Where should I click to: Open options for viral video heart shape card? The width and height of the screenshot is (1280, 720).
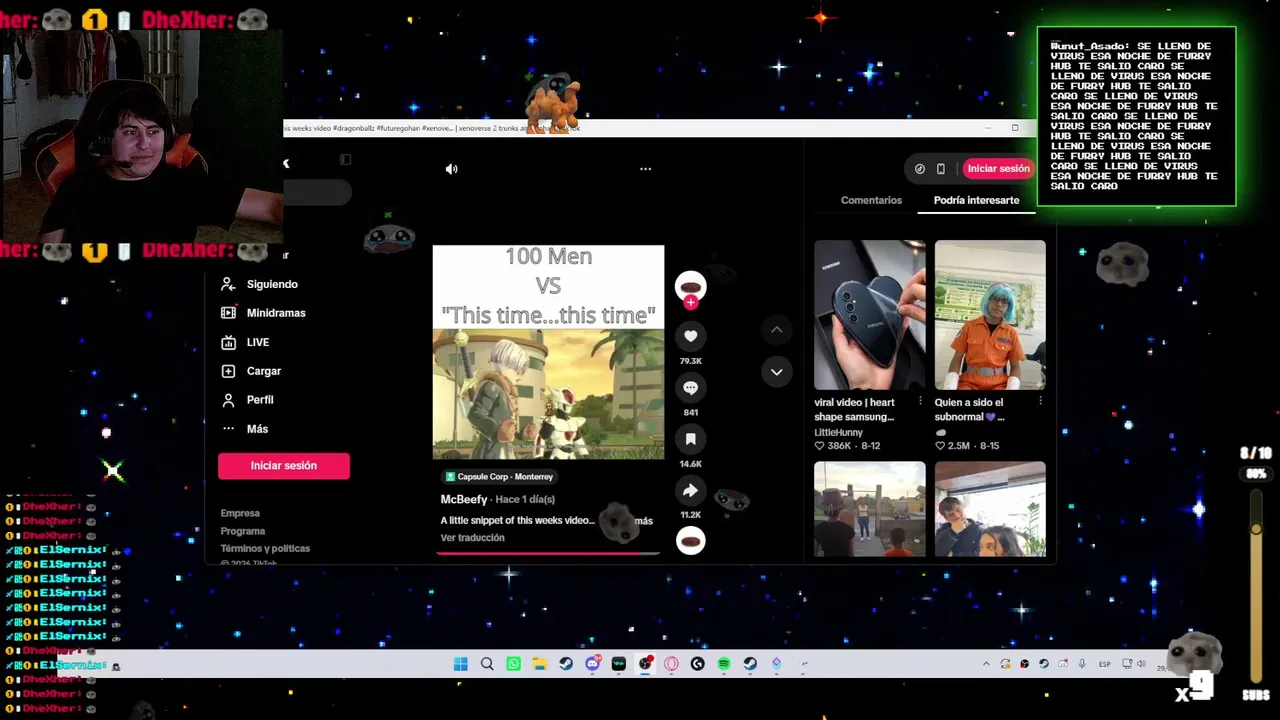click(919, 402)
